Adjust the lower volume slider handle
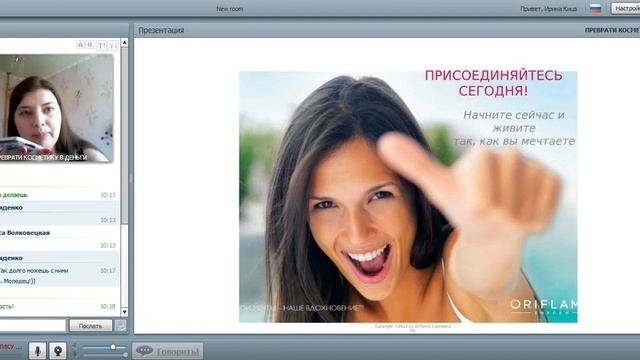The height and width of the screenshot is (360, 640). [125, 355]
